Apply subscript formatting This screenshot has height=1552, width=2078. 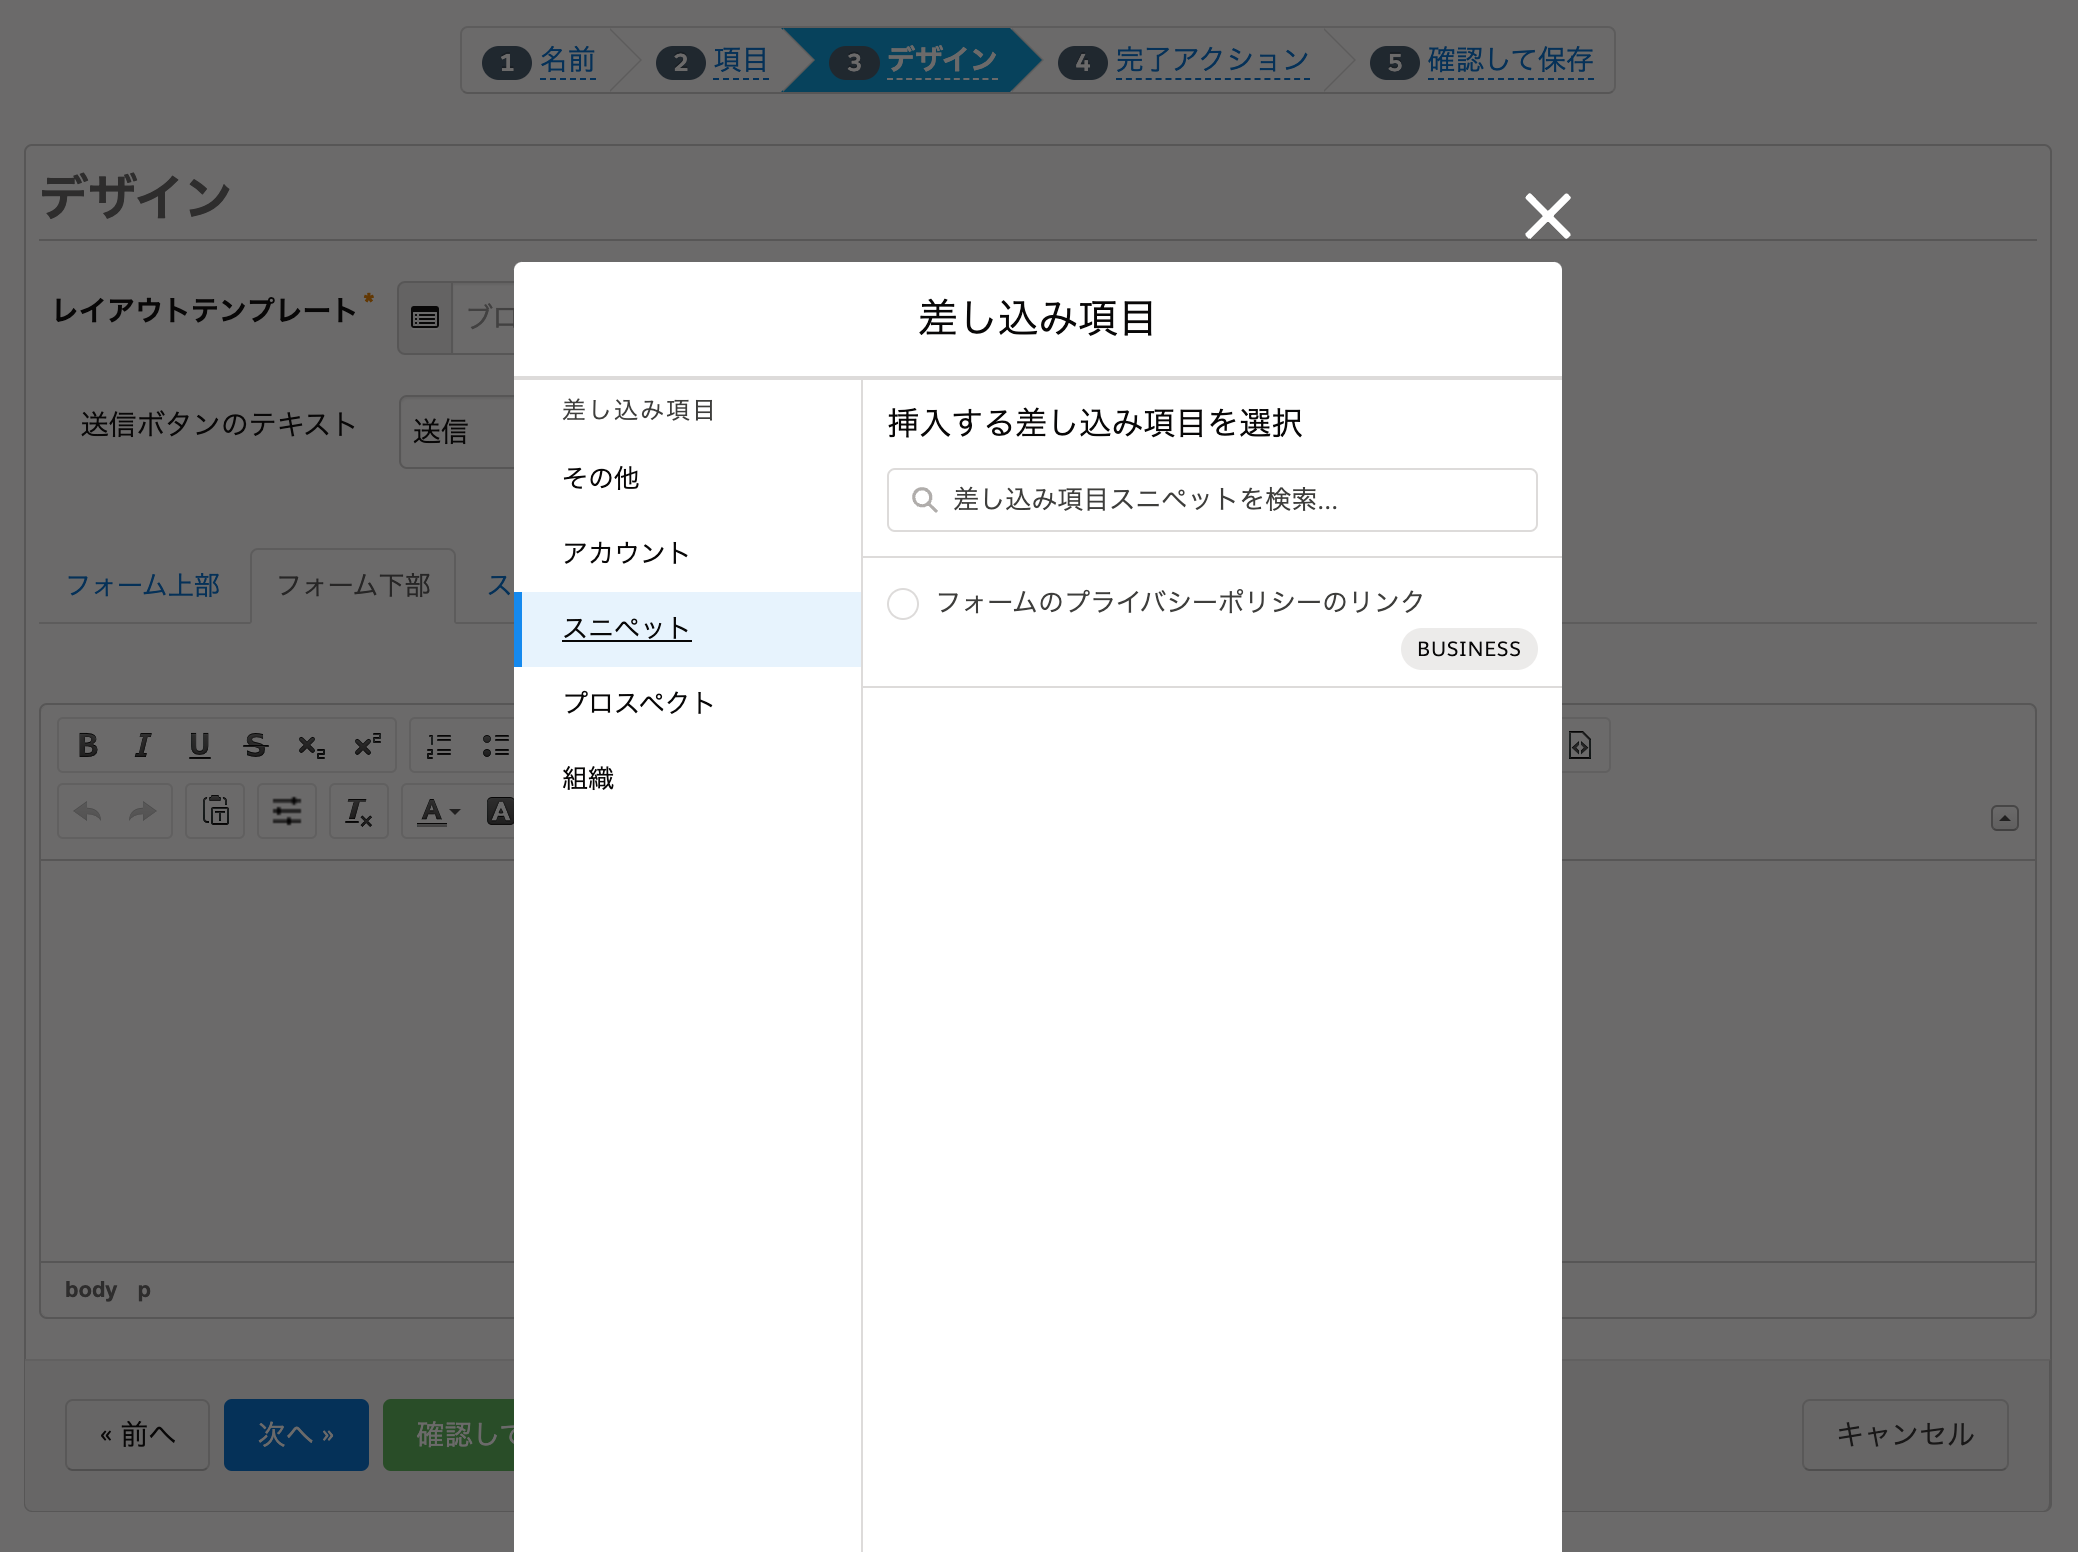click(x=311, y=745)
